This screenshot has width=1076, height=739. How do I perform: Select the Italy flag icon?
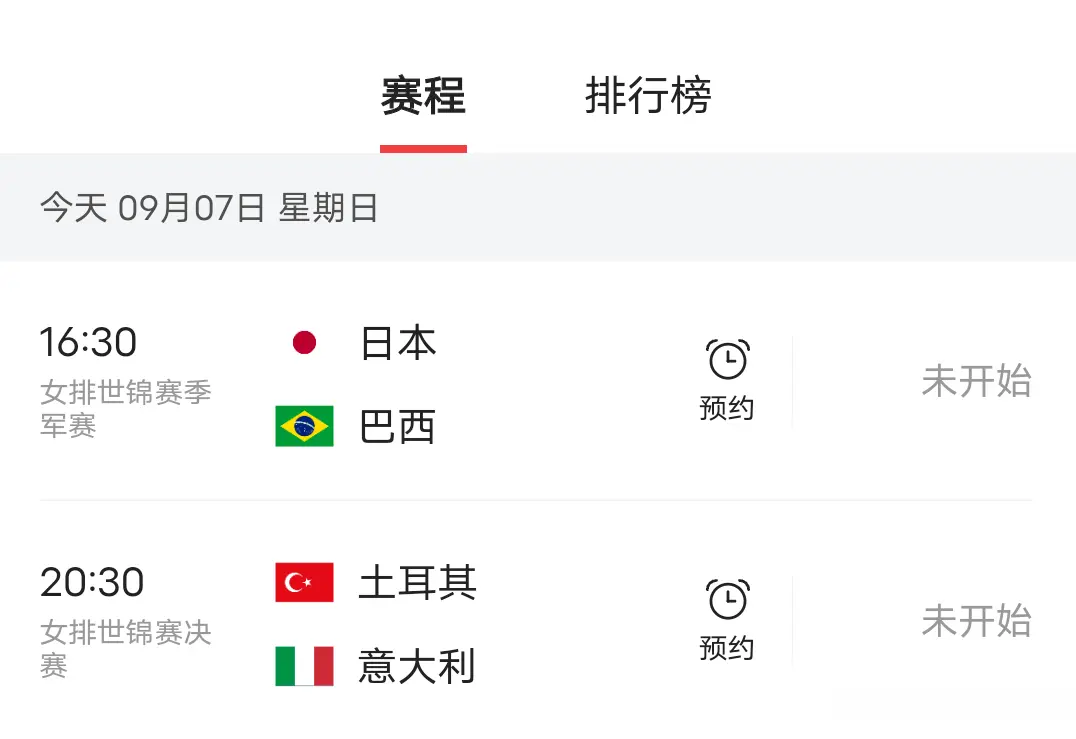point(303,666)
